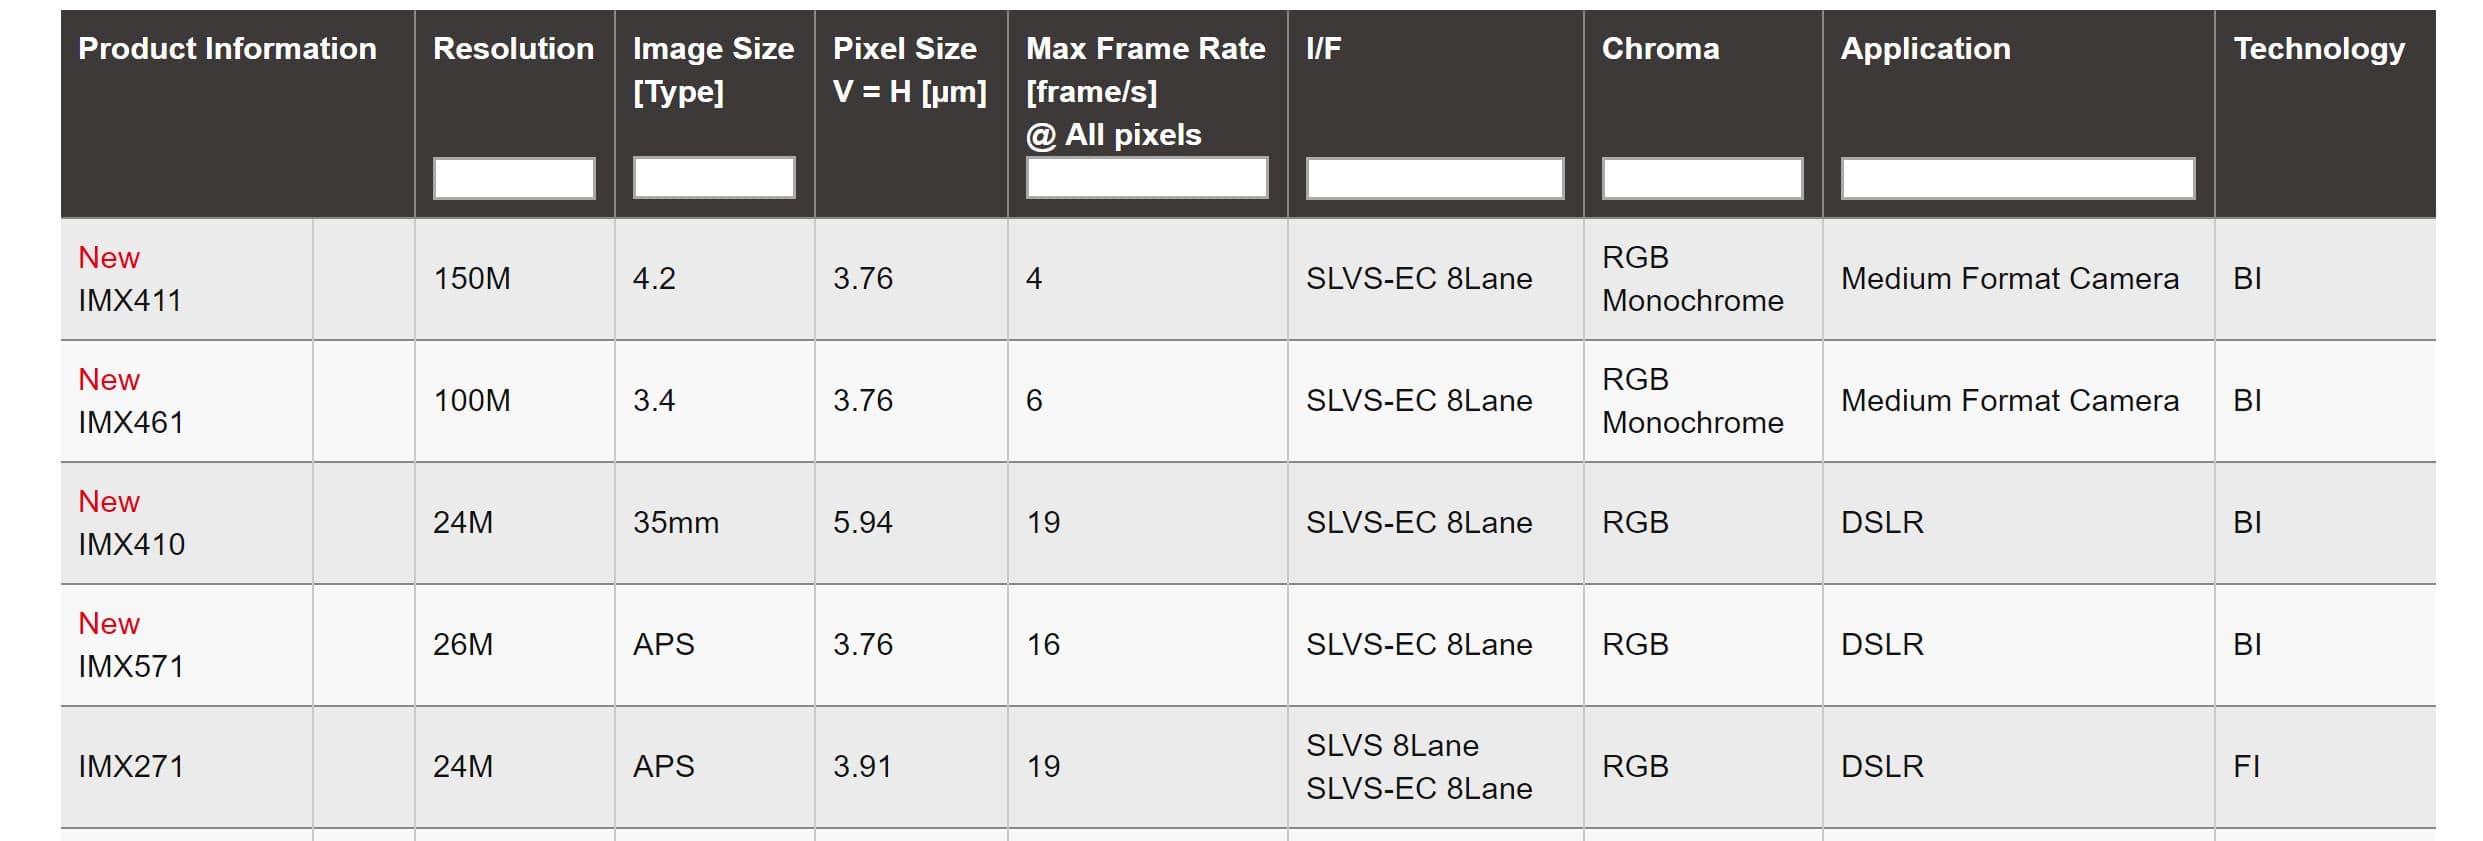The height and width of the screenshot is (841, 2483).
Task: Open the IMX461 product entry
Action: 131,422
